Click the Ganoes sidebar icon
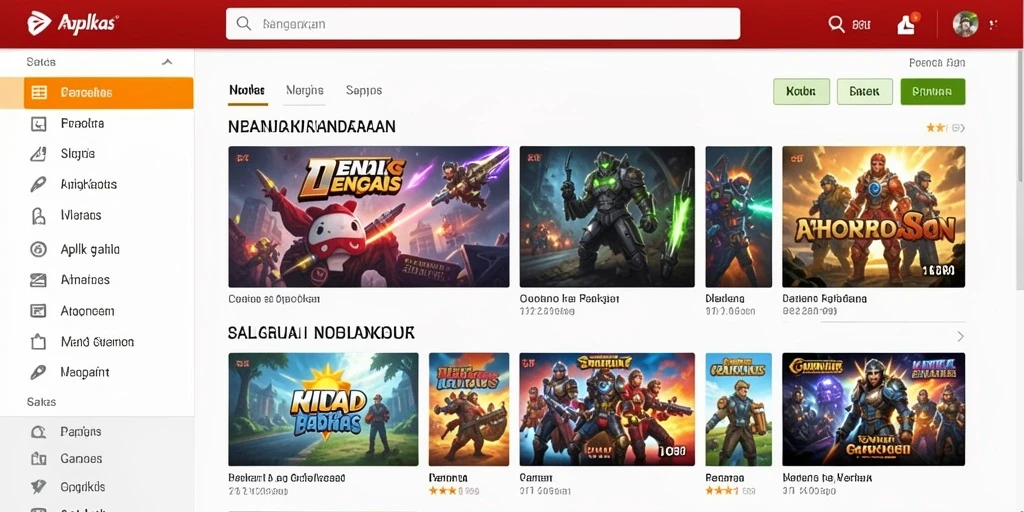The height and width of the screenshot is (512, 1024). point(39,459)
